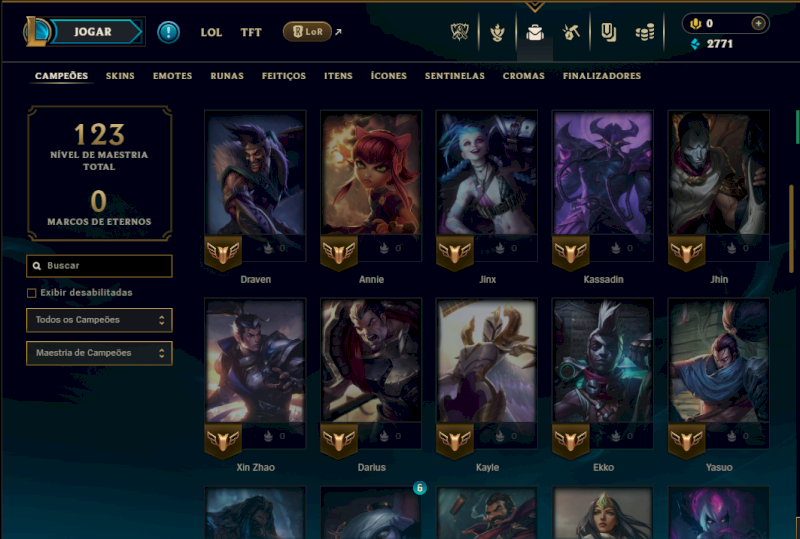The width and height of the screenshot is (800, 539).
Task: Click the plus icon to buy RP
Action: pyautogui.click(x=758, y=23)
